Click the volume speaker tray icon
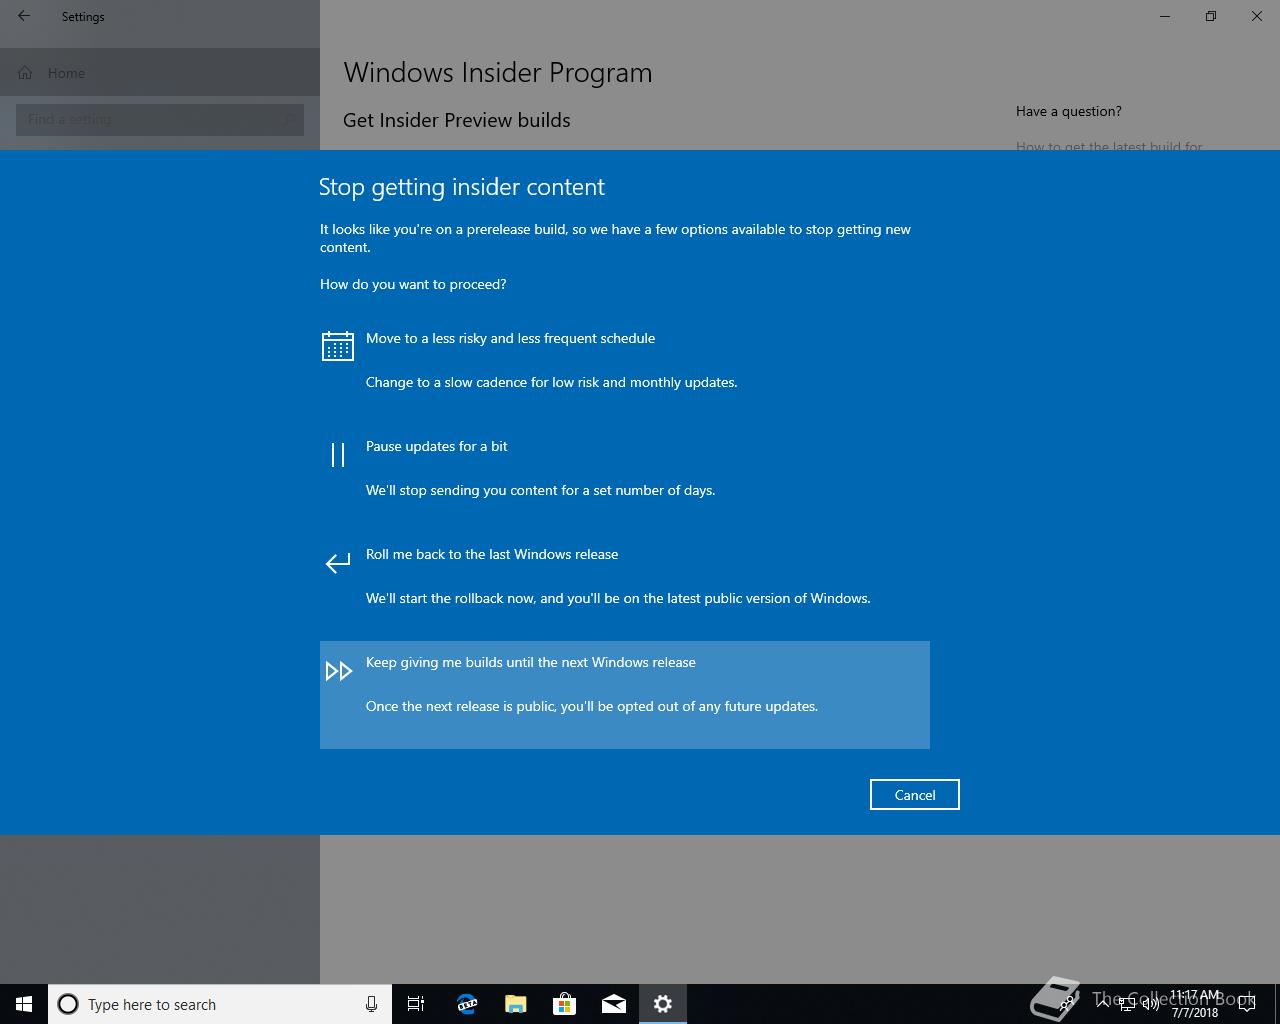 [x=1150, y=1004]
